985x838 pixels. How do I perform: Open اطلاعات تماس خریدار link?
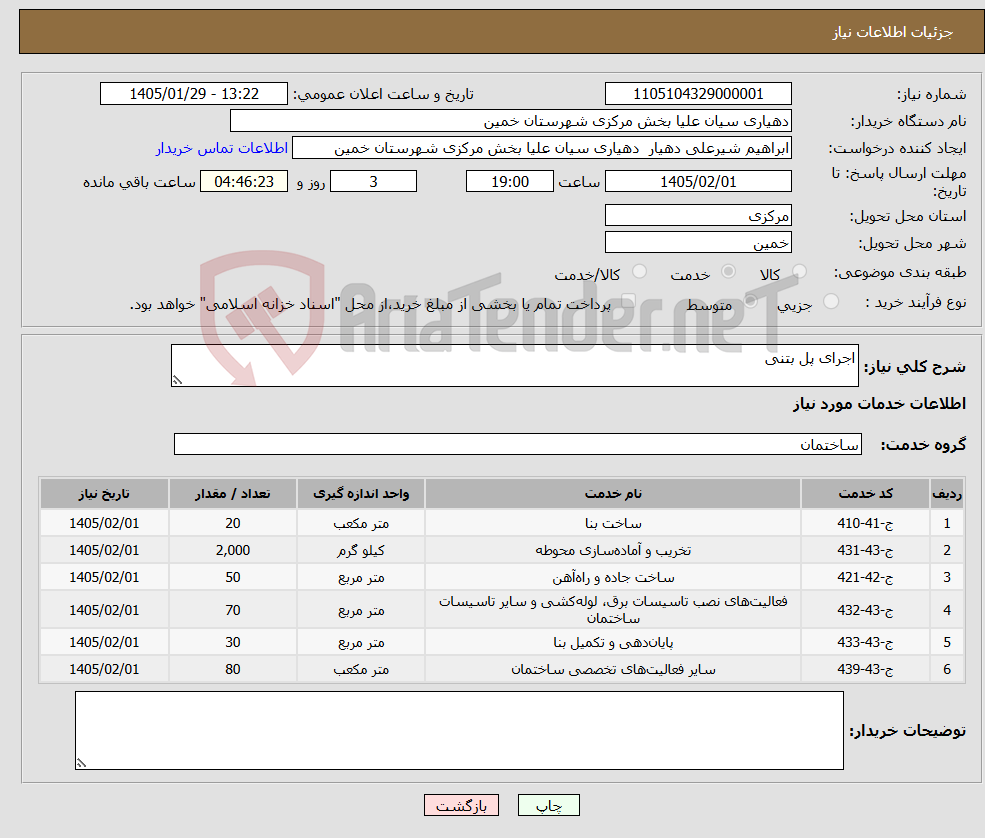[x=222, y=148]
